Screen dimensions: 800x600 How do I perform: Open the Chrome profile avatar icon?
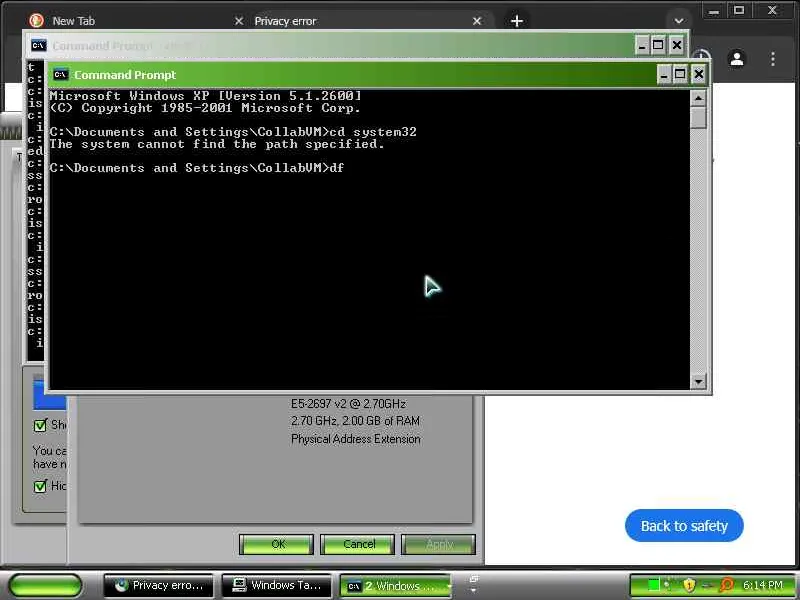737,59
